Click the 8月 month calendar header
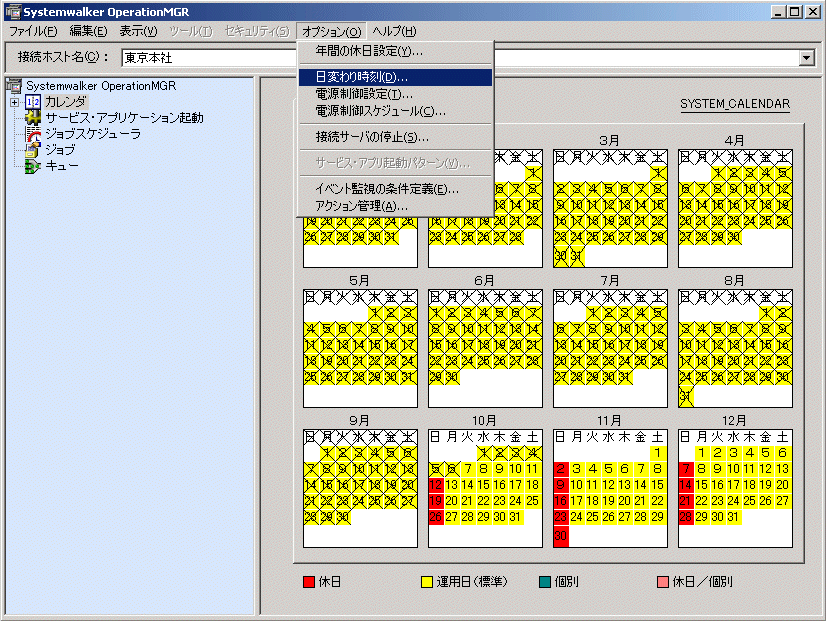Screen dimensions: 826x621 tap(734, 280)
